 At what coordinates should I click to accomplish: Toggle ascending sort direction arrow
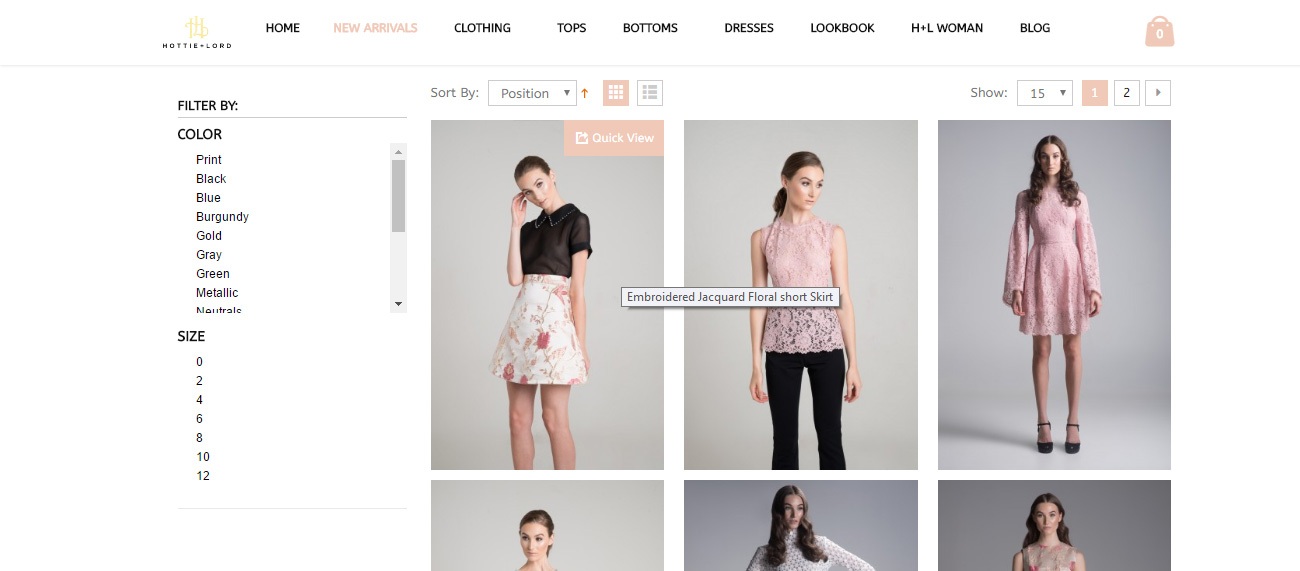[x=585, y=93]
